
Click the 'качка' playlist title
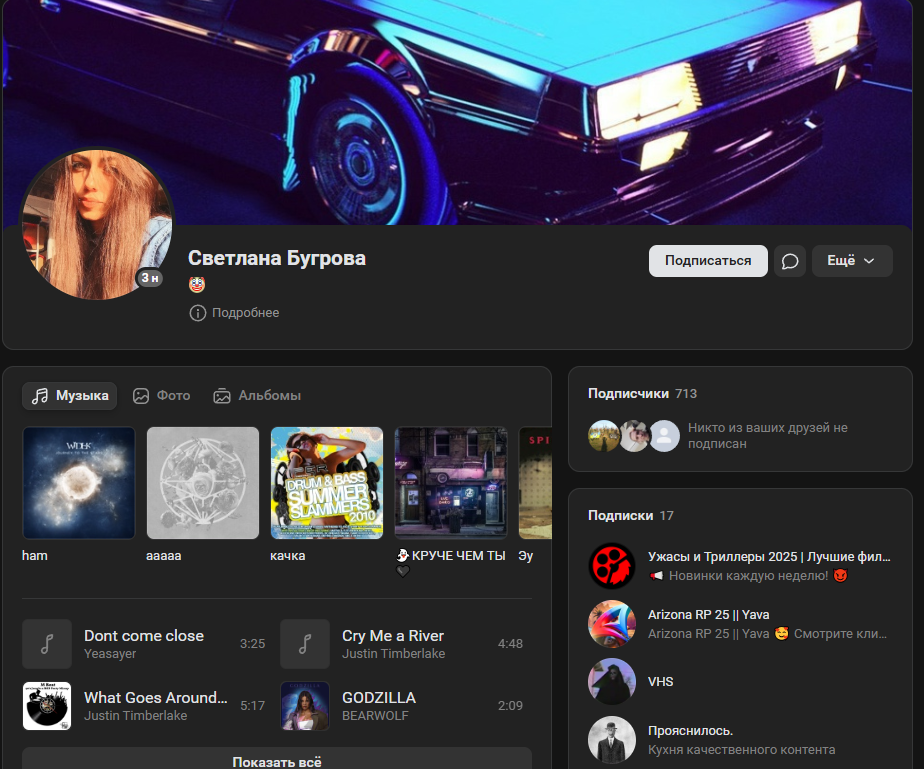coord(288,556)
